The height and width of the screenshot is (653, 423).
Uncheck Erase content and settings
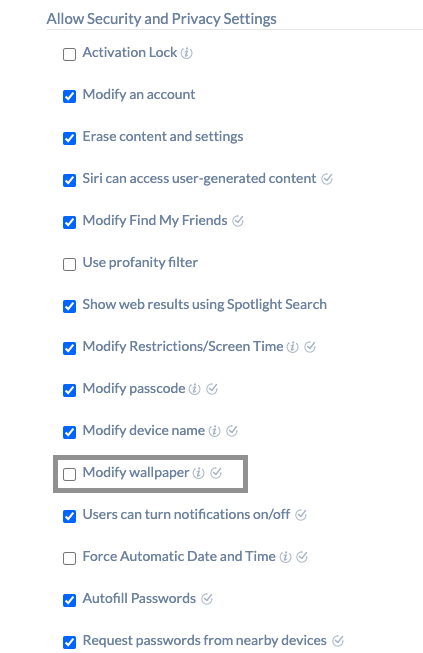pyautogui.click(x=70, y=138)
